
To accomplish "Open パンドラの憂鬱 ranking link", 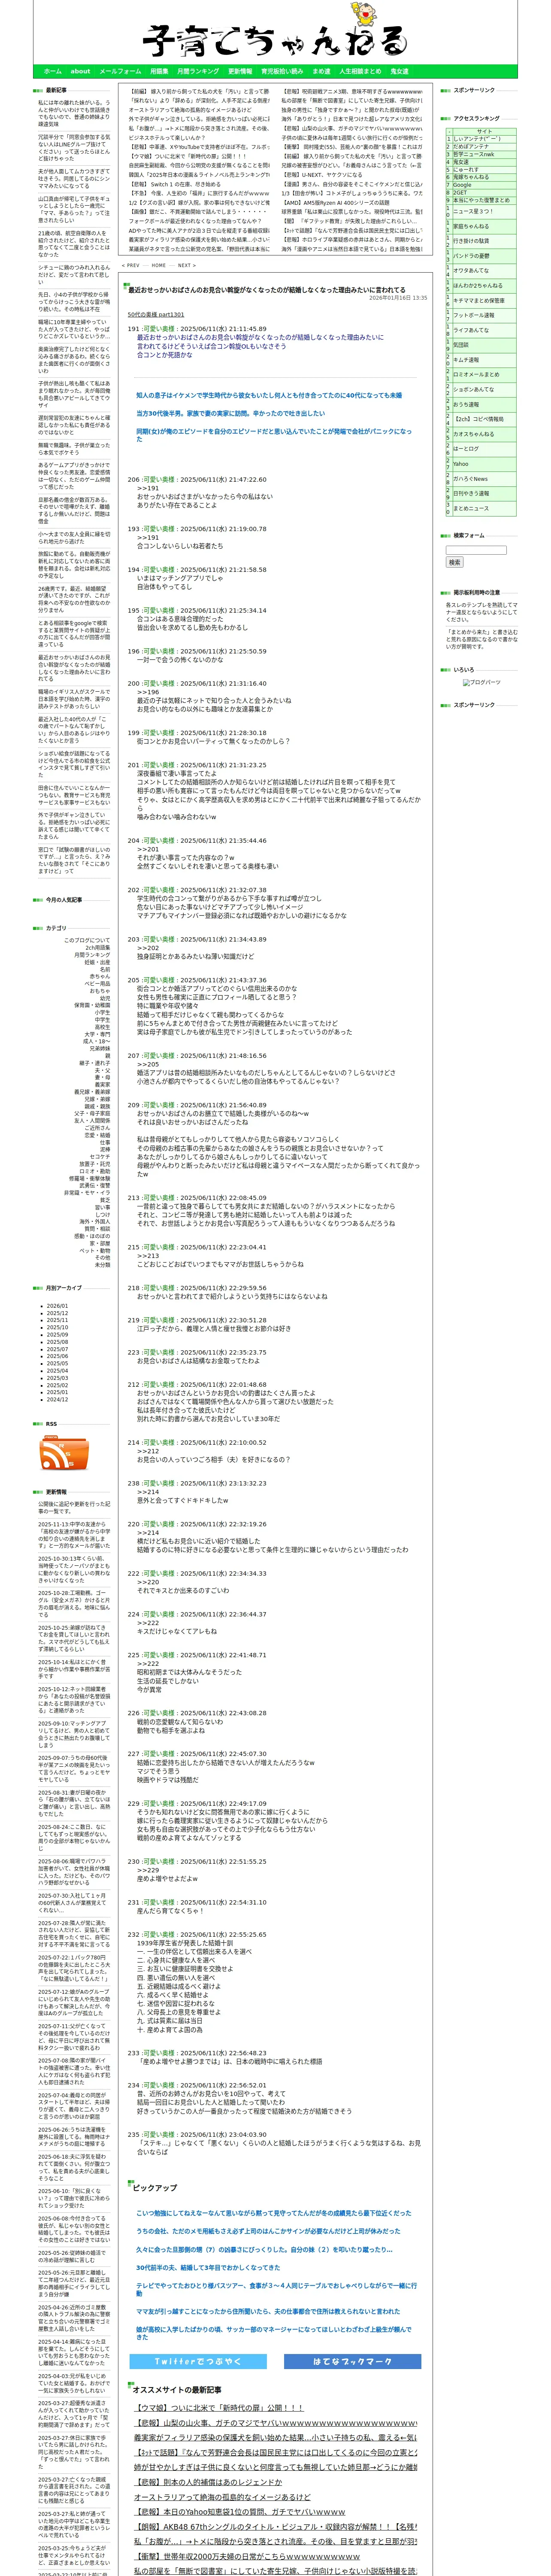I will (471, 256).
